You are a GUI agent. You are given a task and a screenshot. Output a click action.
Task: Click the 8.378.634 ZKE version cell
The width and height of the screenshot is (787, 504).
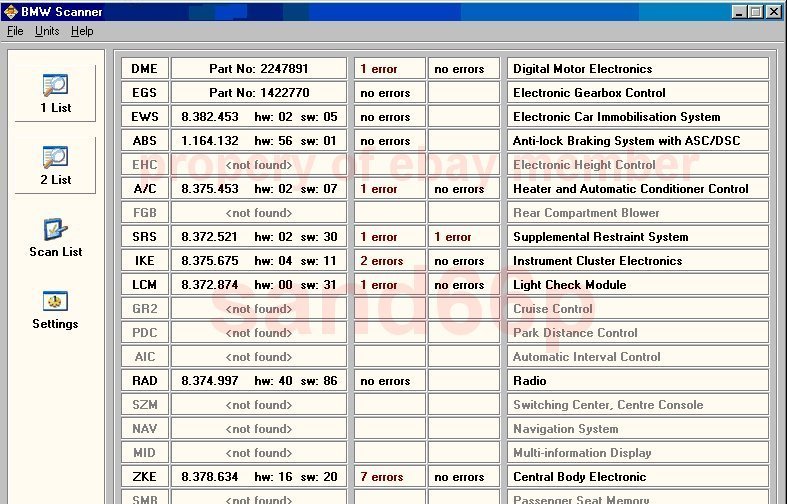coord(259,476)
